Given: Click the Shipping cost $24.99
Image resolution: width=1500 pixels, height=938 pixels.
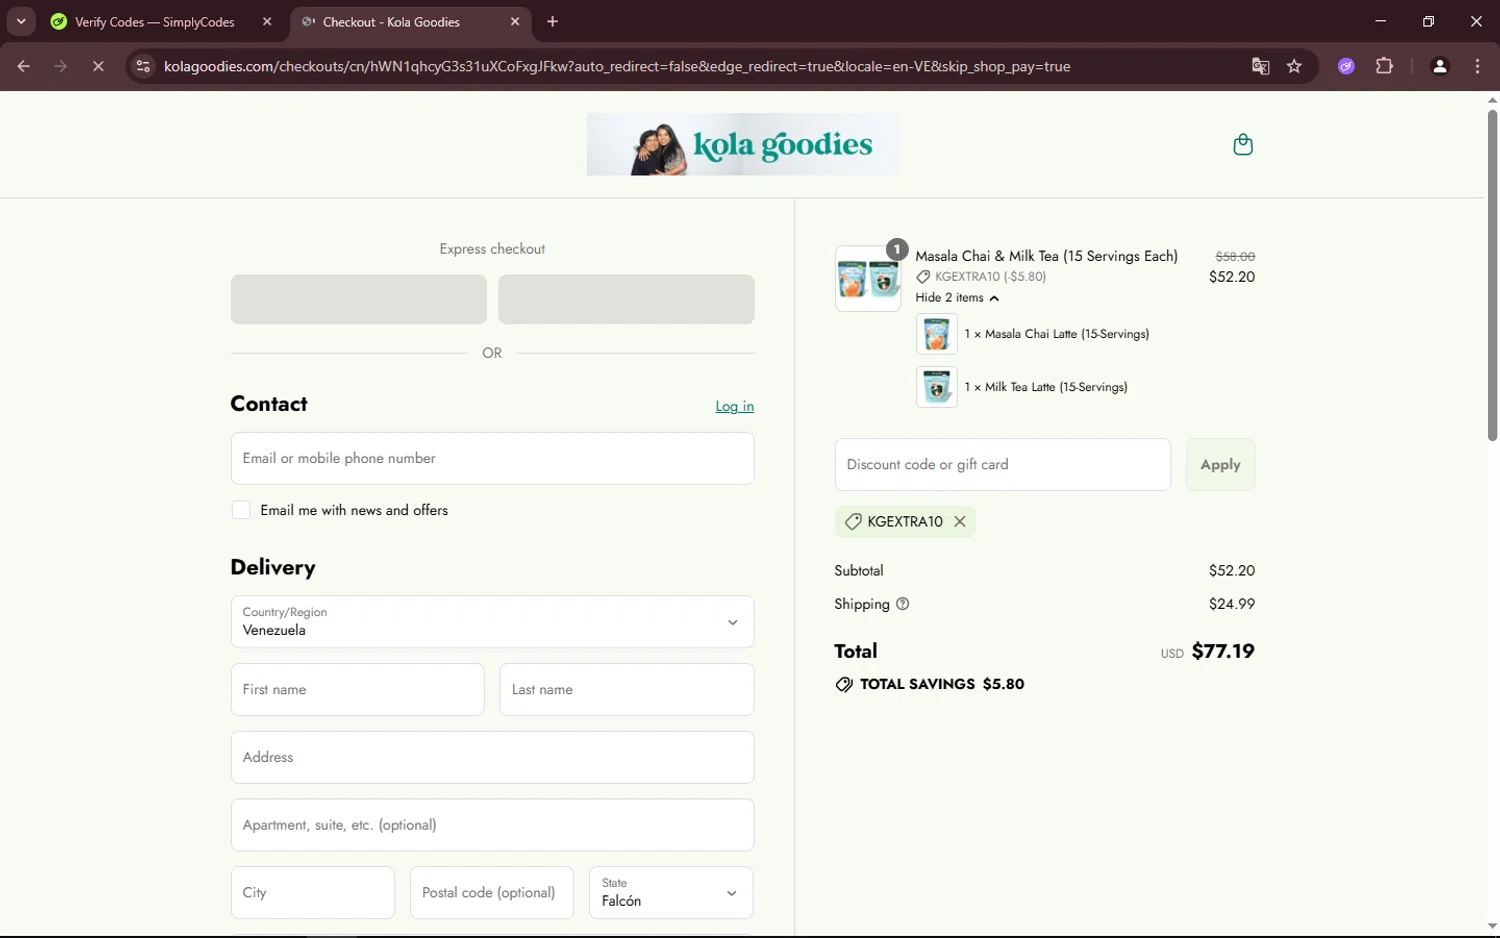Looking at the screenshot, I should (1232, 604).
